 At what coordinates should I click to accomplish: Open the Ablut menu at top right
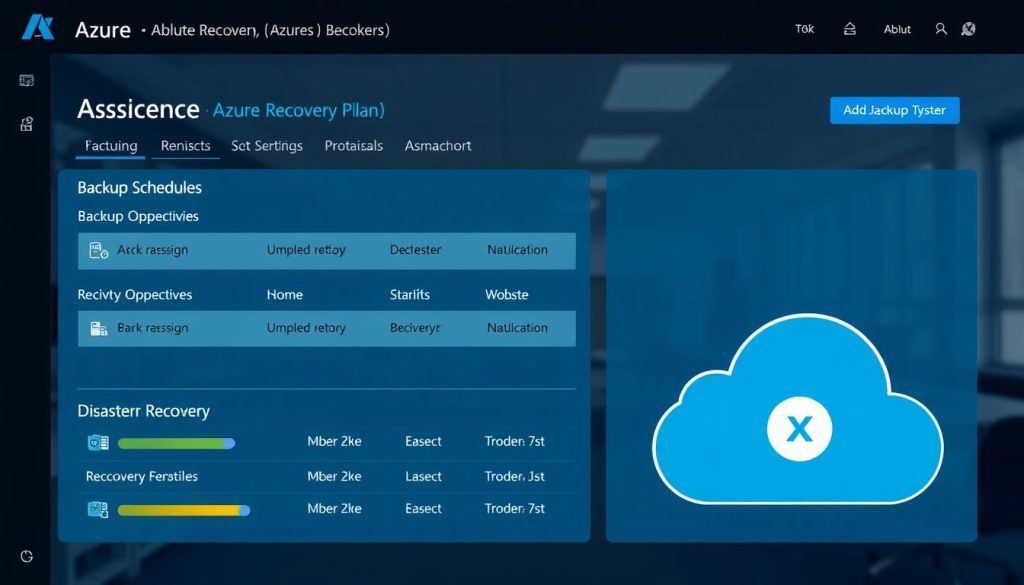[896, 29]
